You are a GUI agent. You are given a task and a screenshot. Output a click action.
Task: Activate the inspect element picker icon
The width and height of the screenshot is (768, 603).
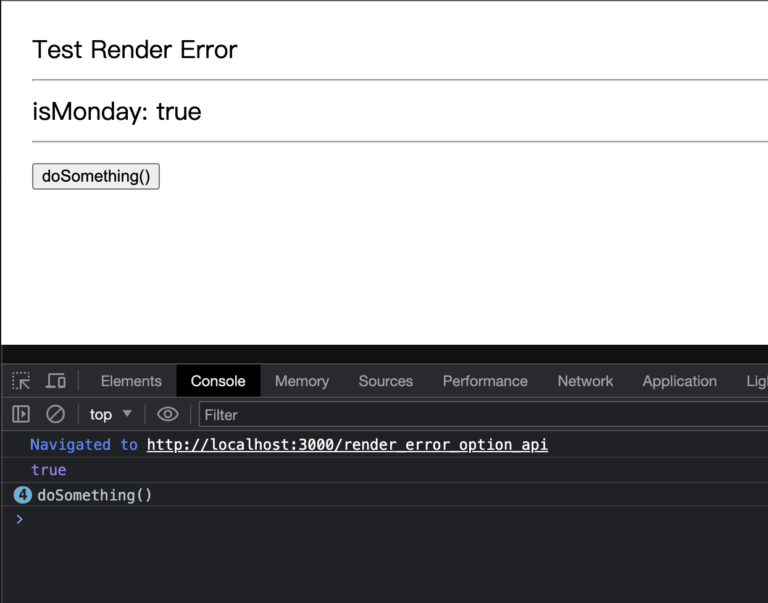(21, 381)
